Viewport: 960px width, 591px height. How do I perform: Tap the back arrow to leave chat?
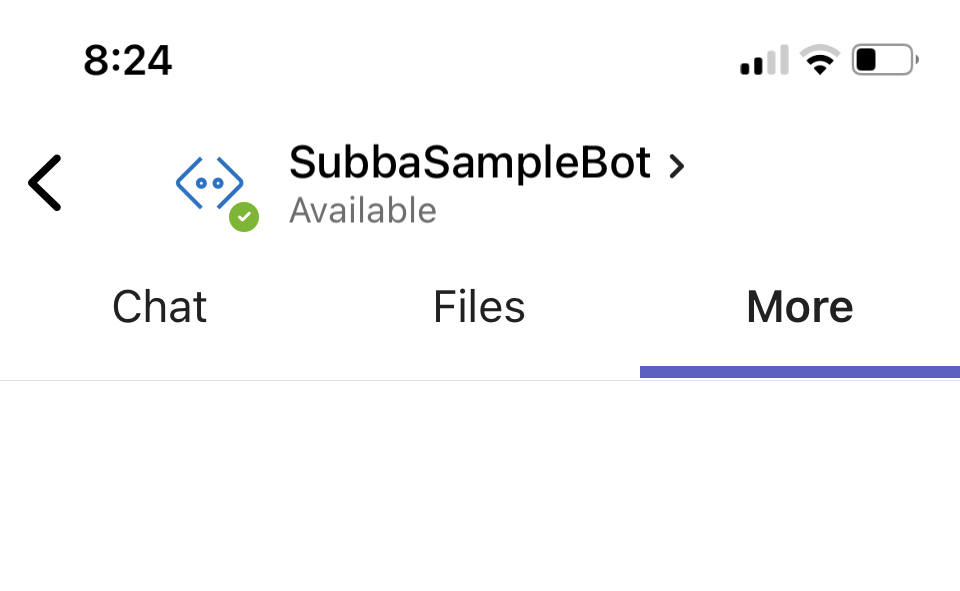coord(44,183)
